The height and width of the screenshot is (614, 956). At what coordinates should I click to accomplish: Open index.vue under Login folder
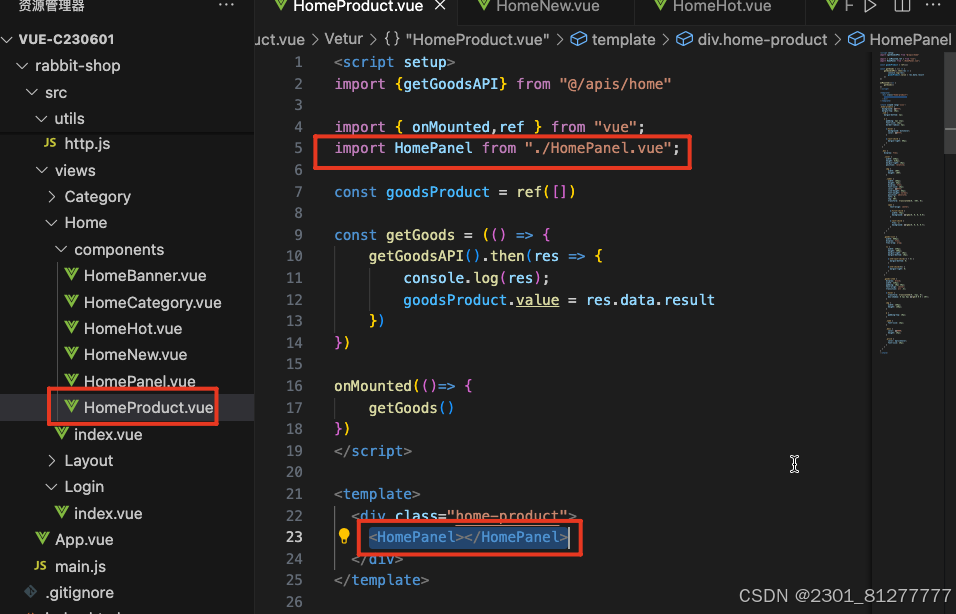coord(108,513)
